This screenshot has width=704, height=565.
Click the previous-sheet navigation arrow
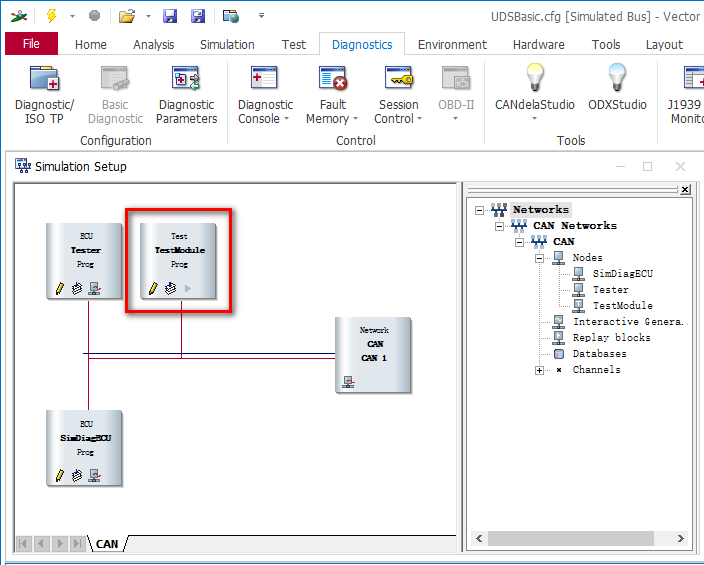[41, 544]
